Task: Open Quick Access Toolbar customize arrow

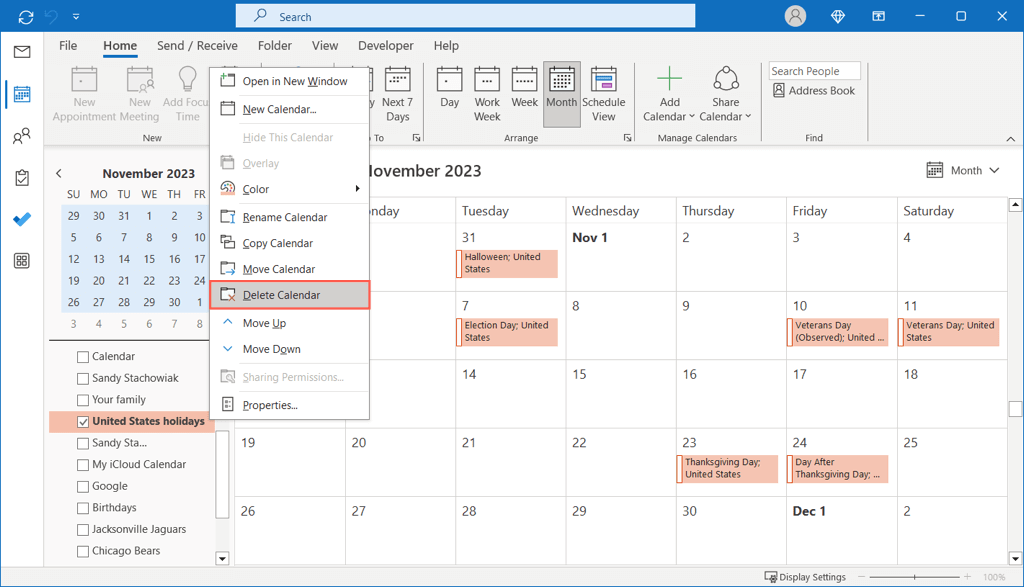Action: (x=76, y=16)
